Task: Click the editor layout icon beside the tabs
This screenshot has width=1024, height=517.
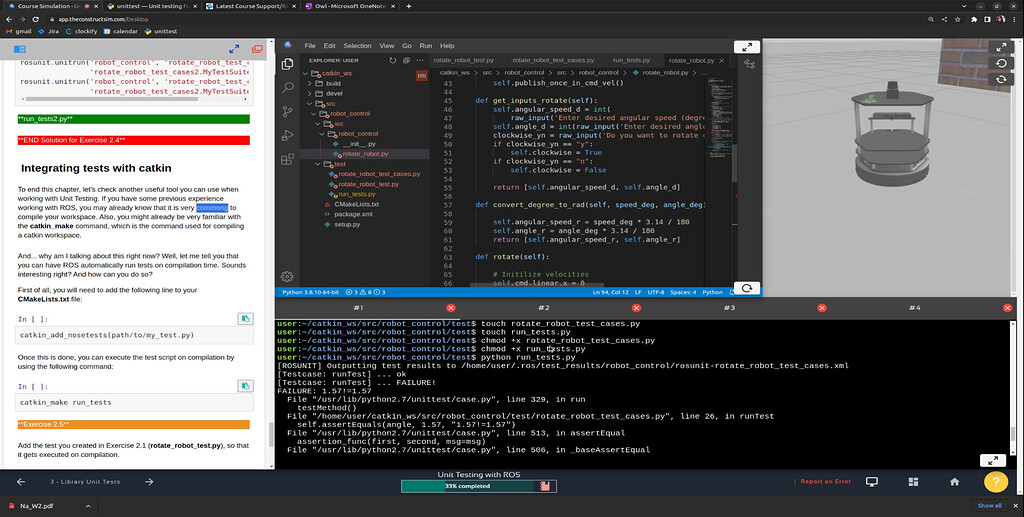Action: [749, 64]
